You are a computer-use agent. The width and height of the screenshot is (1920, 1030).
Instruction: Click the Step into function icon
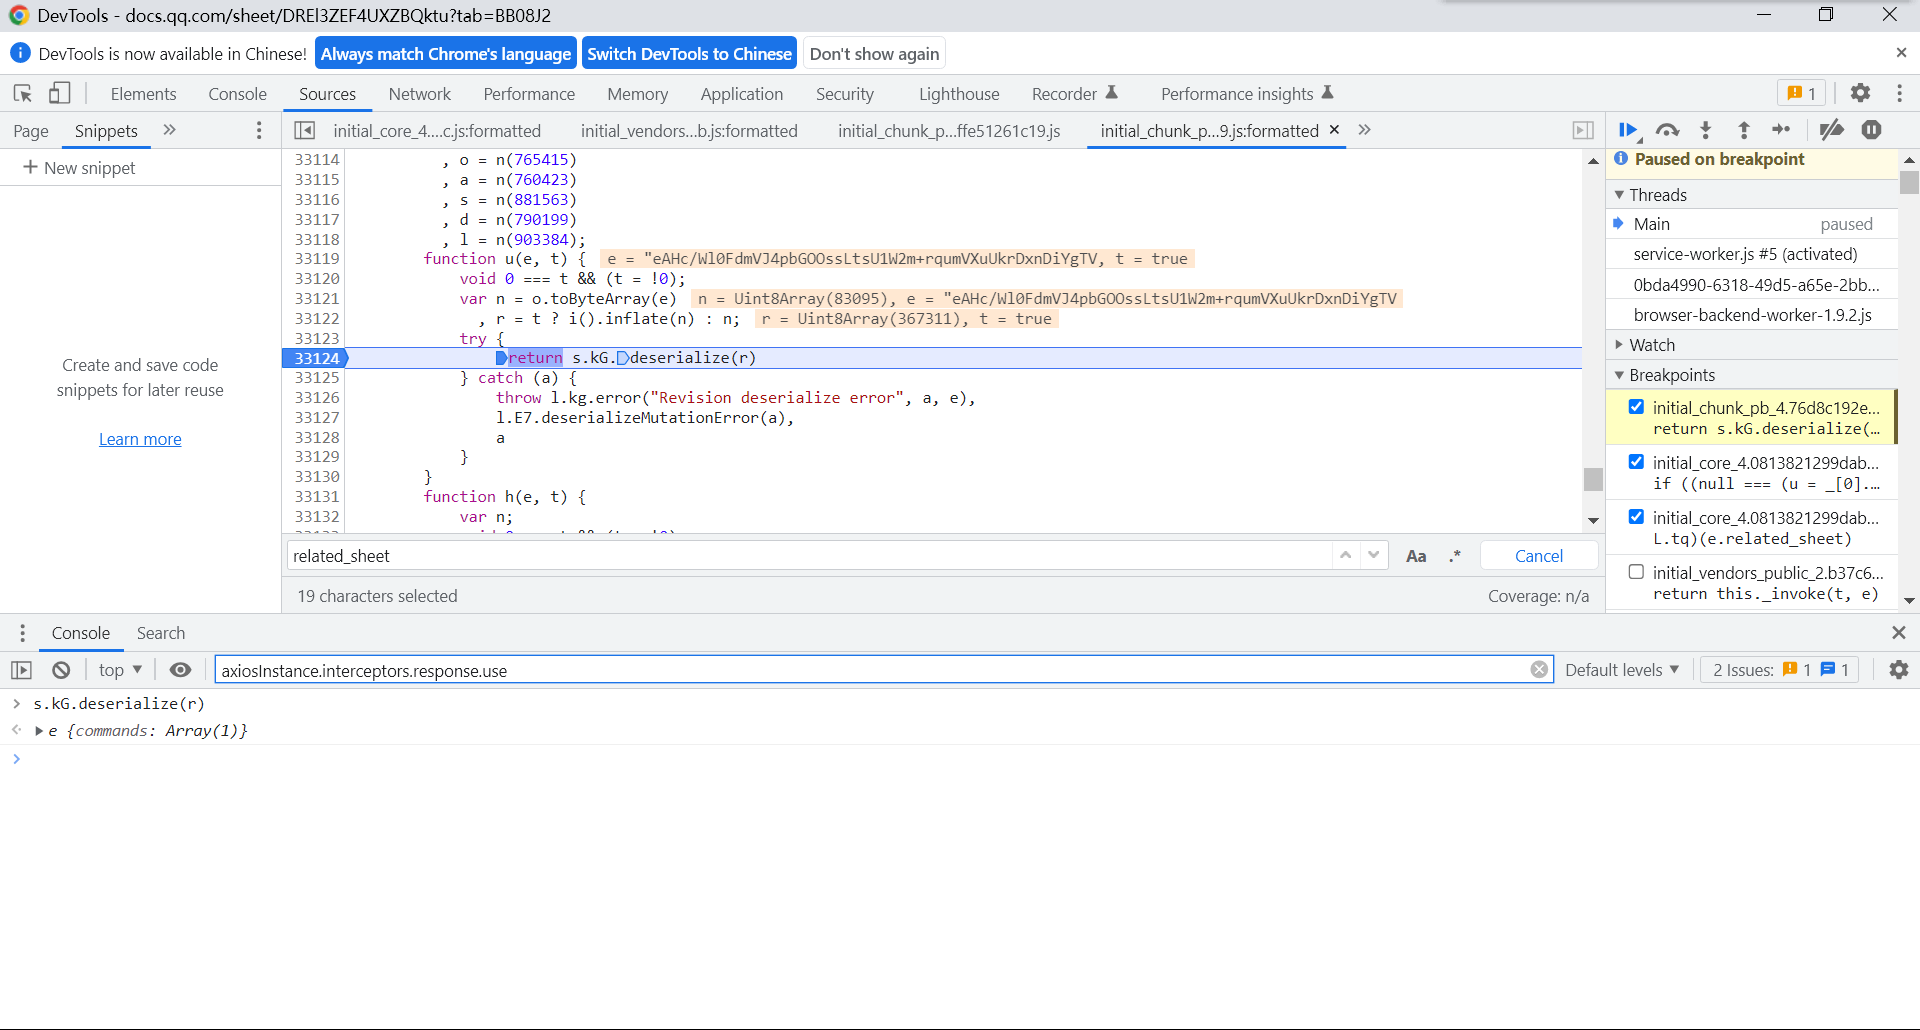[x=1706, y=130]
